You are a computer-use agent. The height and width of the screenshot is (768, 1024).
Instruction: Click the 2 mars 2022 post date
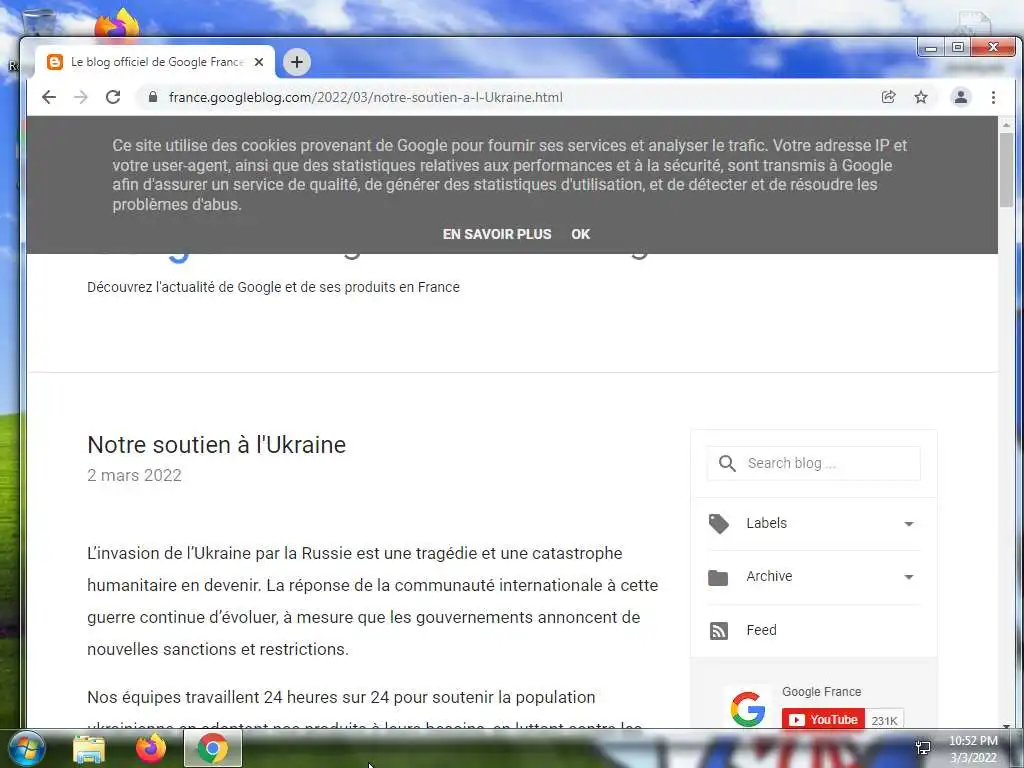pyautogui.click(x=135, y=475)
